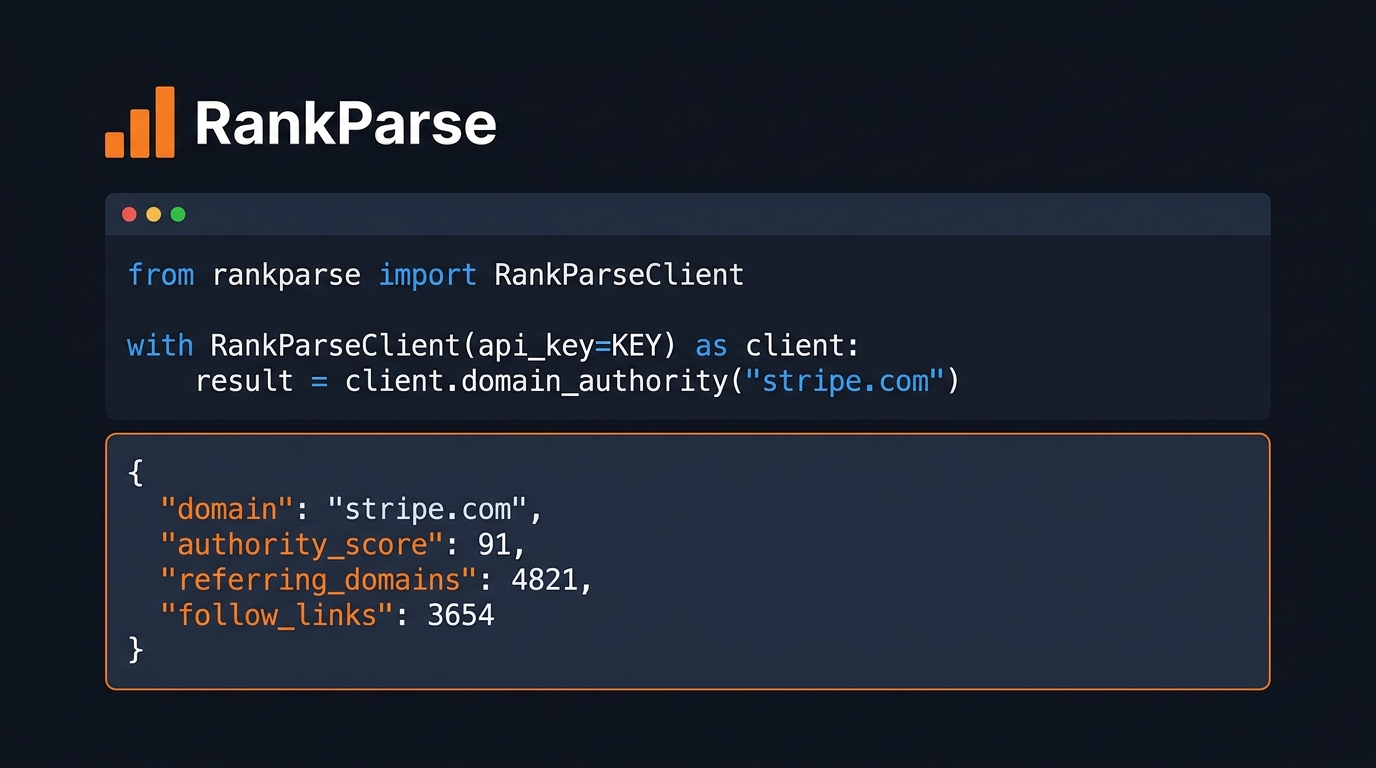Click the line "result = client.domain_authority(...)"
The image size is (1376, 768).
coord(577,381)
